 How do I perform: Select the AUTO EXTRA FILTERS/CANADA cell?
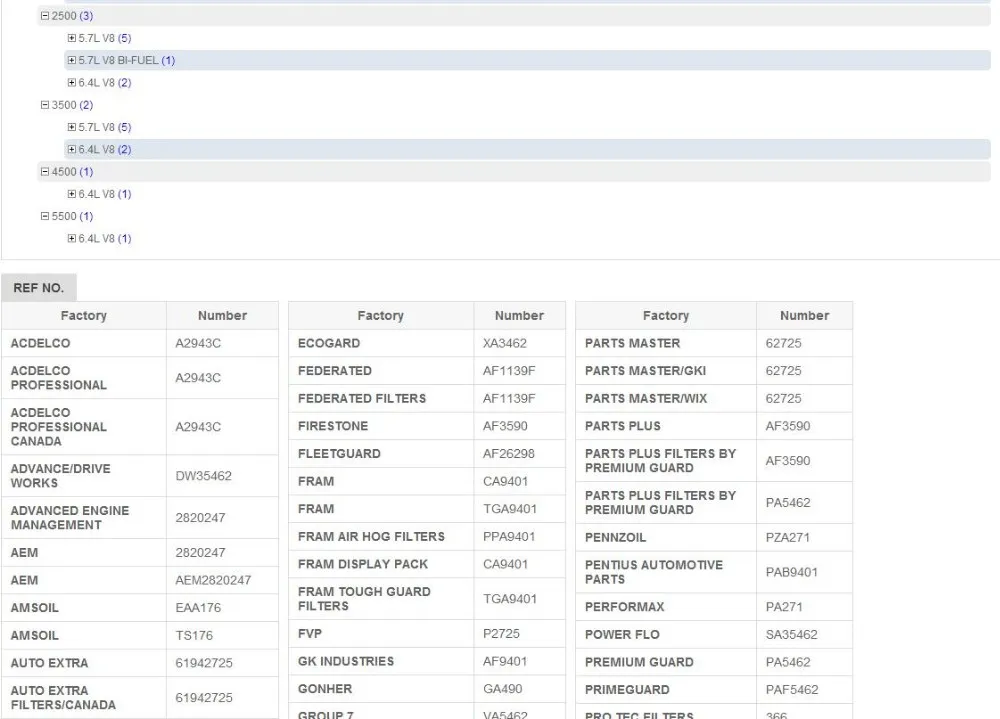84,698
